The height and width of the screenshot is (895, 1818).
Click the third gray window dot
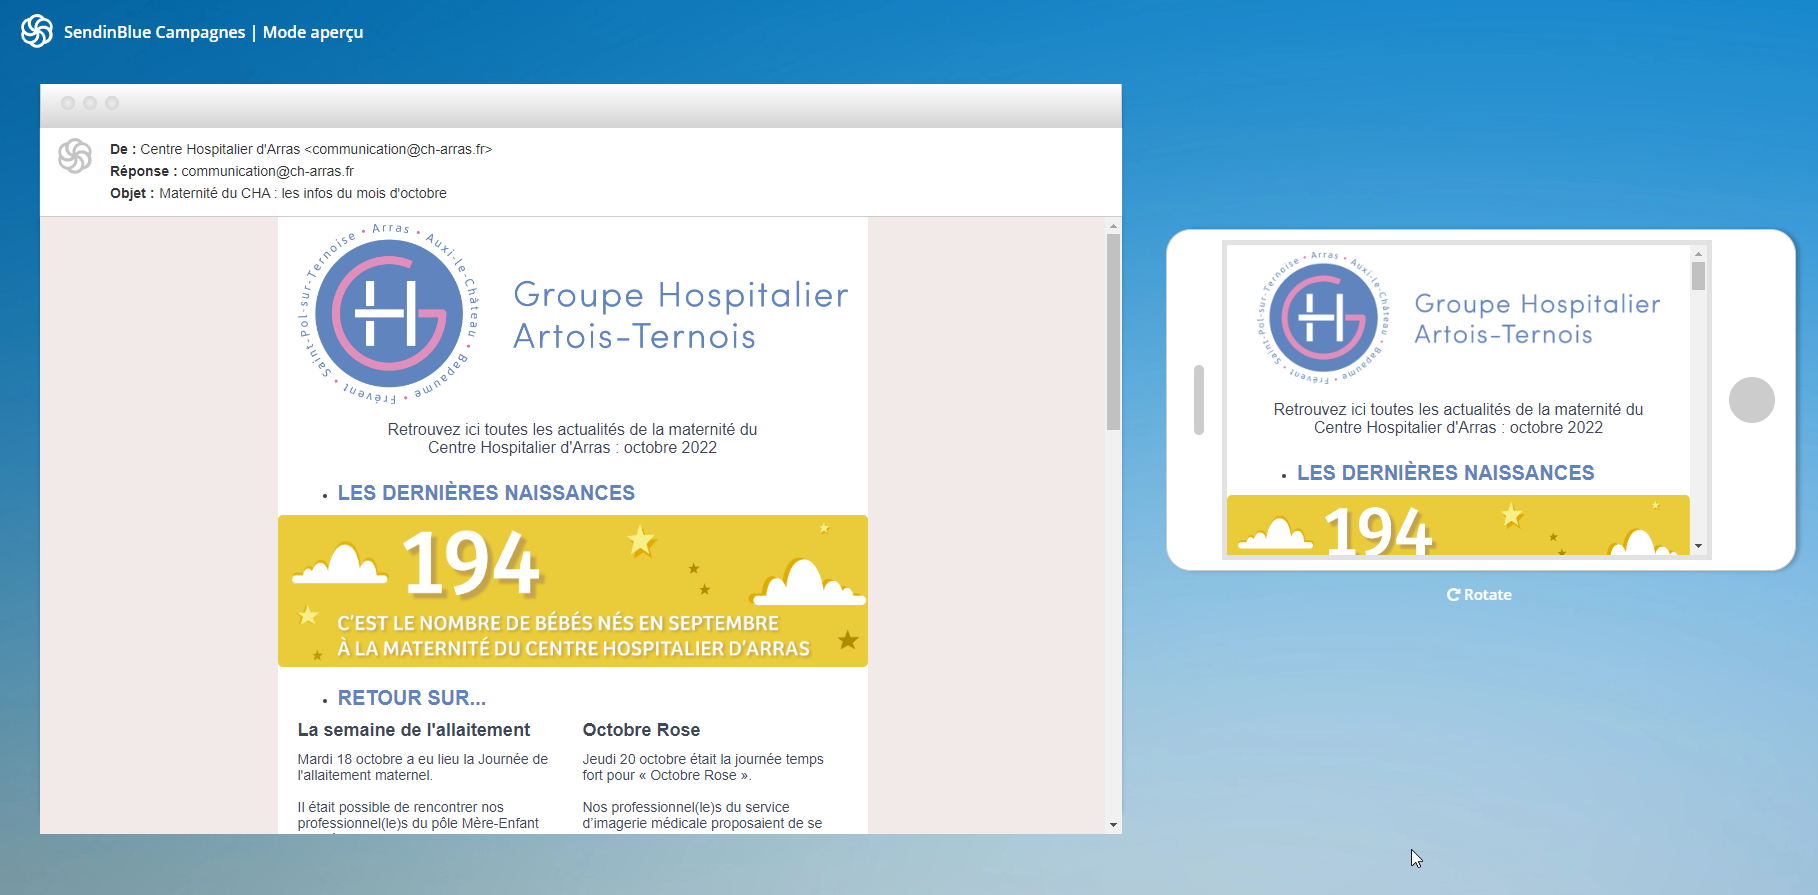tap(112, 103)
